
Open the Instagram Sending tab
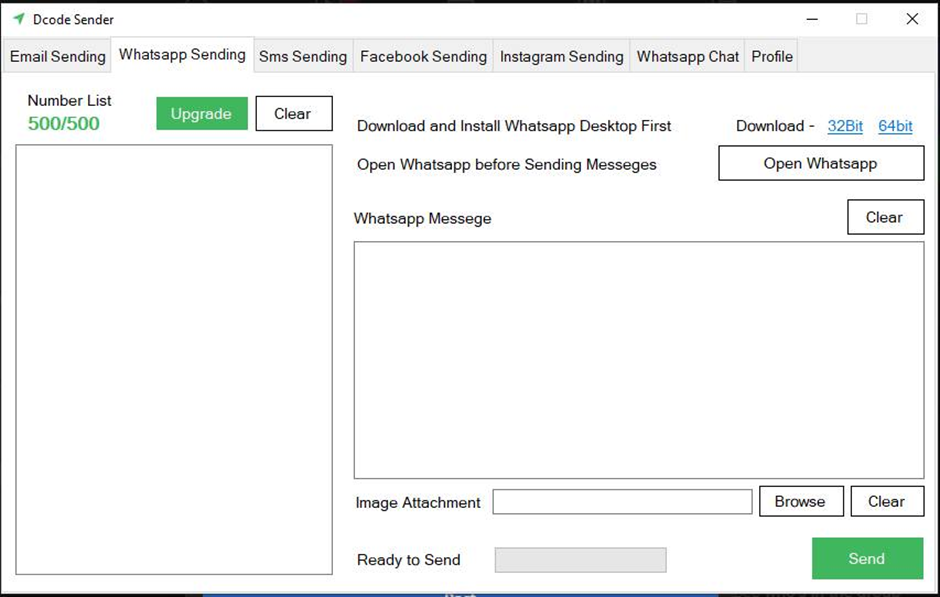pos(562,56)
